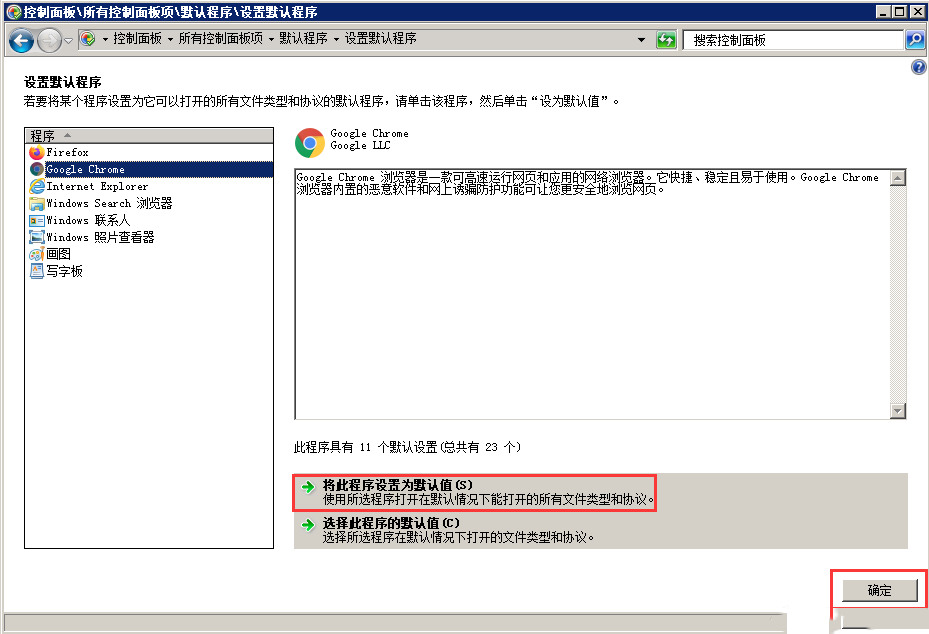Click the large Google Chrome logo
Viewport: 929px width, 634px height.
coord(309,143)
